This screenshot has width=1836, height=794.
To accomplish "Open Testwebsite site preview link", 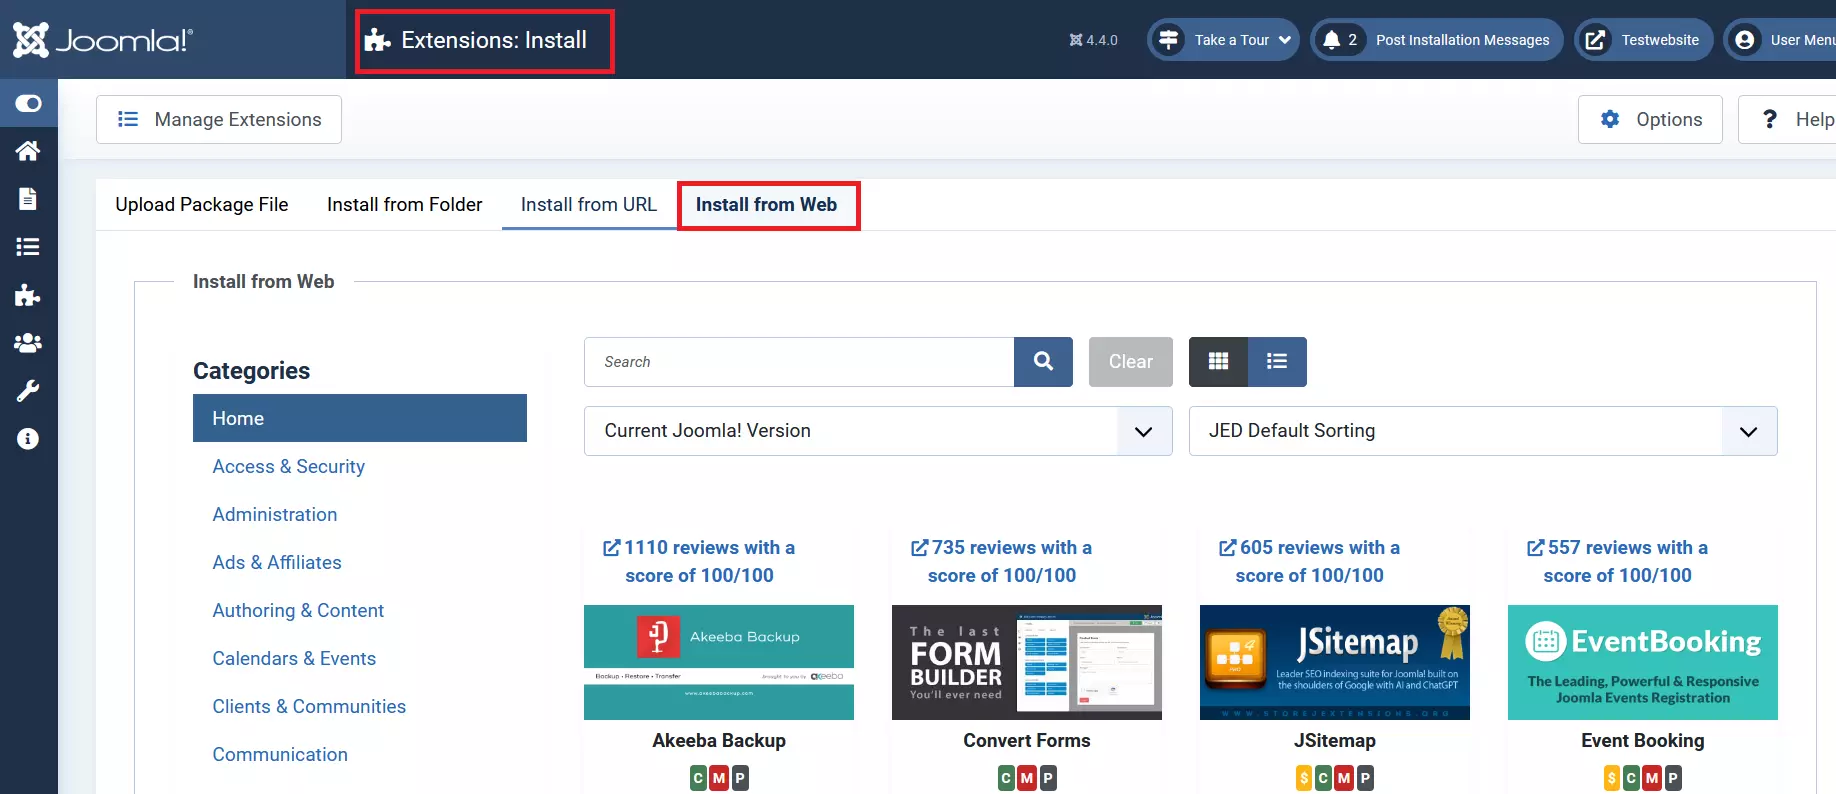I will click(1644, 40).
